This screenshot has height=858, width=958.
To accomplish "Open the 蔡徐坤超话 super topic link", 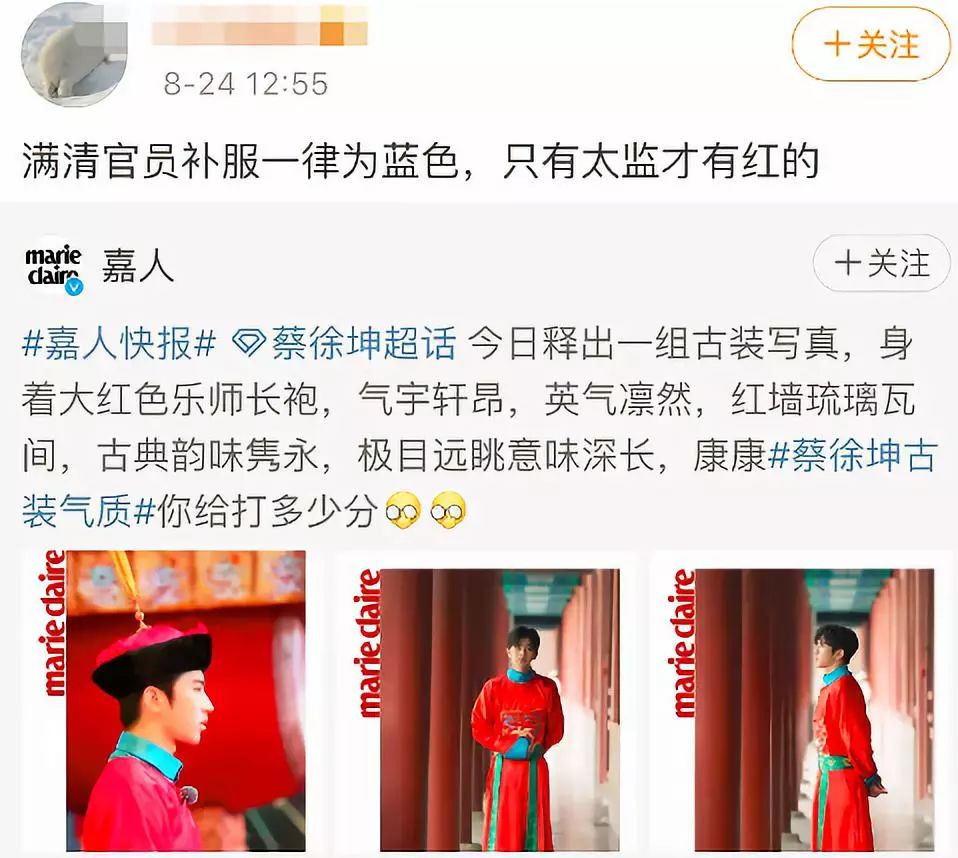I will [364, 344].
